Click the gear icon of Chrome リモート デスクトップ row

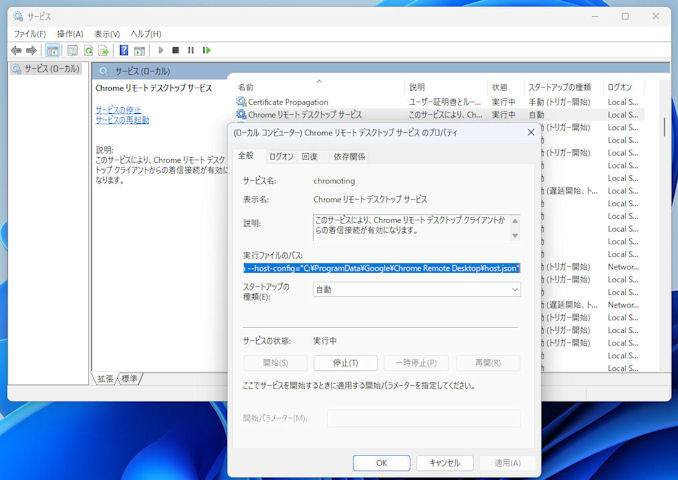[241, 115]
